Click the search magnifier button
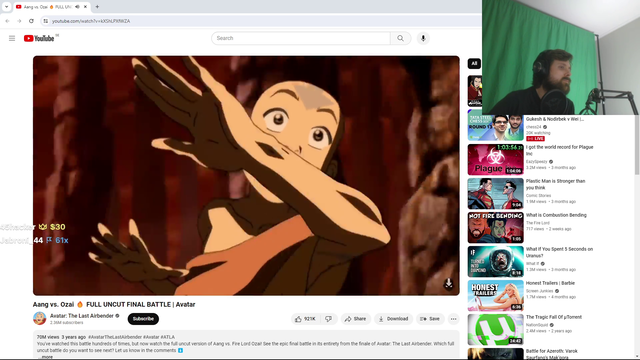The height and width of the screenshot is (360, 640). click(400, 38)
